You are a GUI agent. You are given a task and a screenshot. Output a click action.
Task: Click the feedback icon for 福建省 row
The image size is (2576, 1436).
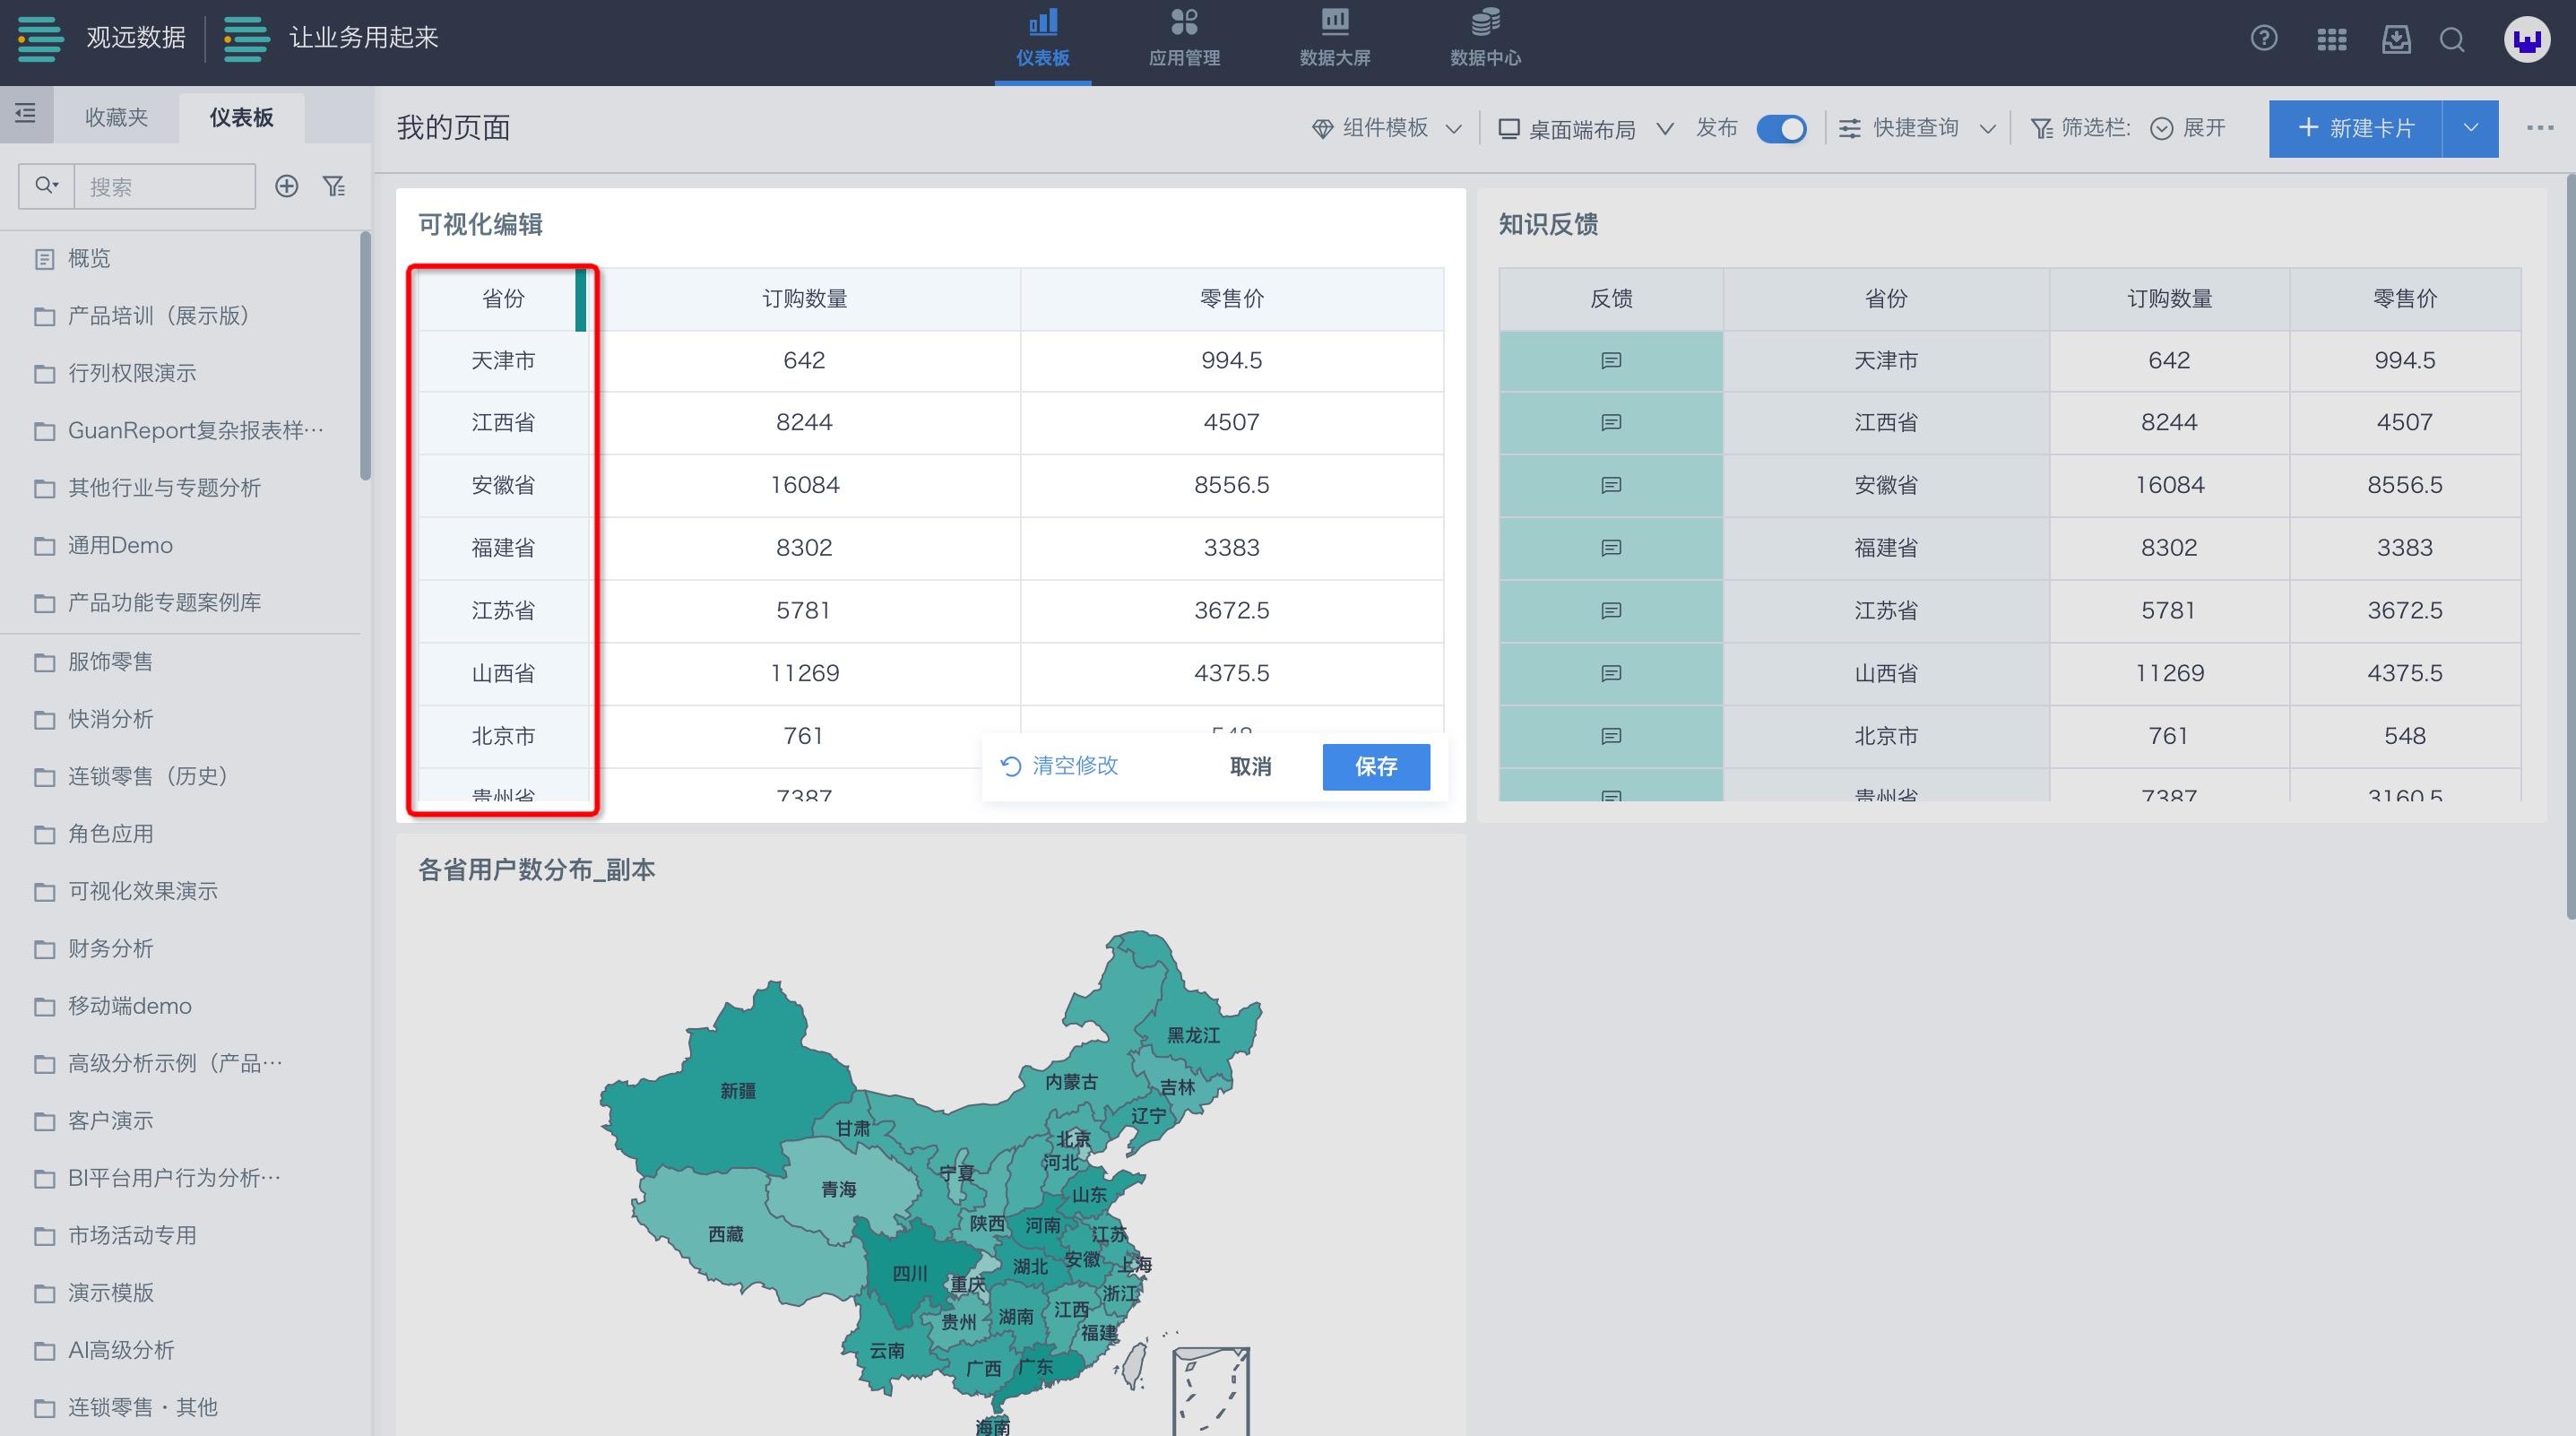(1611, 548)
